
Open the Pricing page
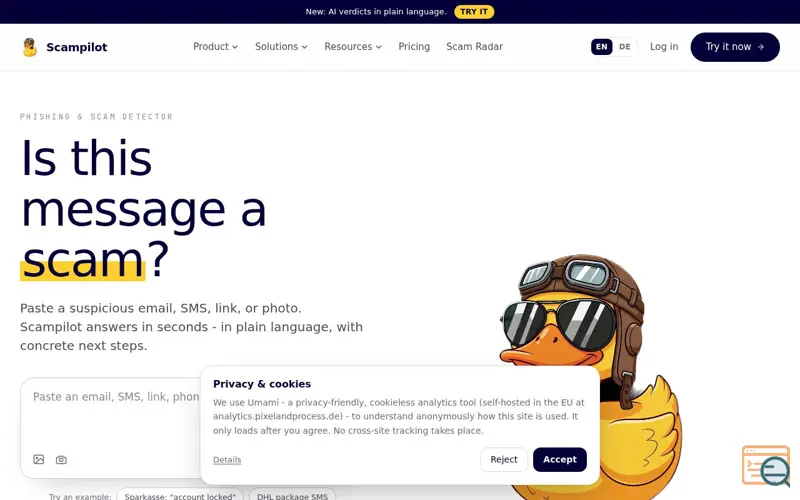click(x=414, y=46)
